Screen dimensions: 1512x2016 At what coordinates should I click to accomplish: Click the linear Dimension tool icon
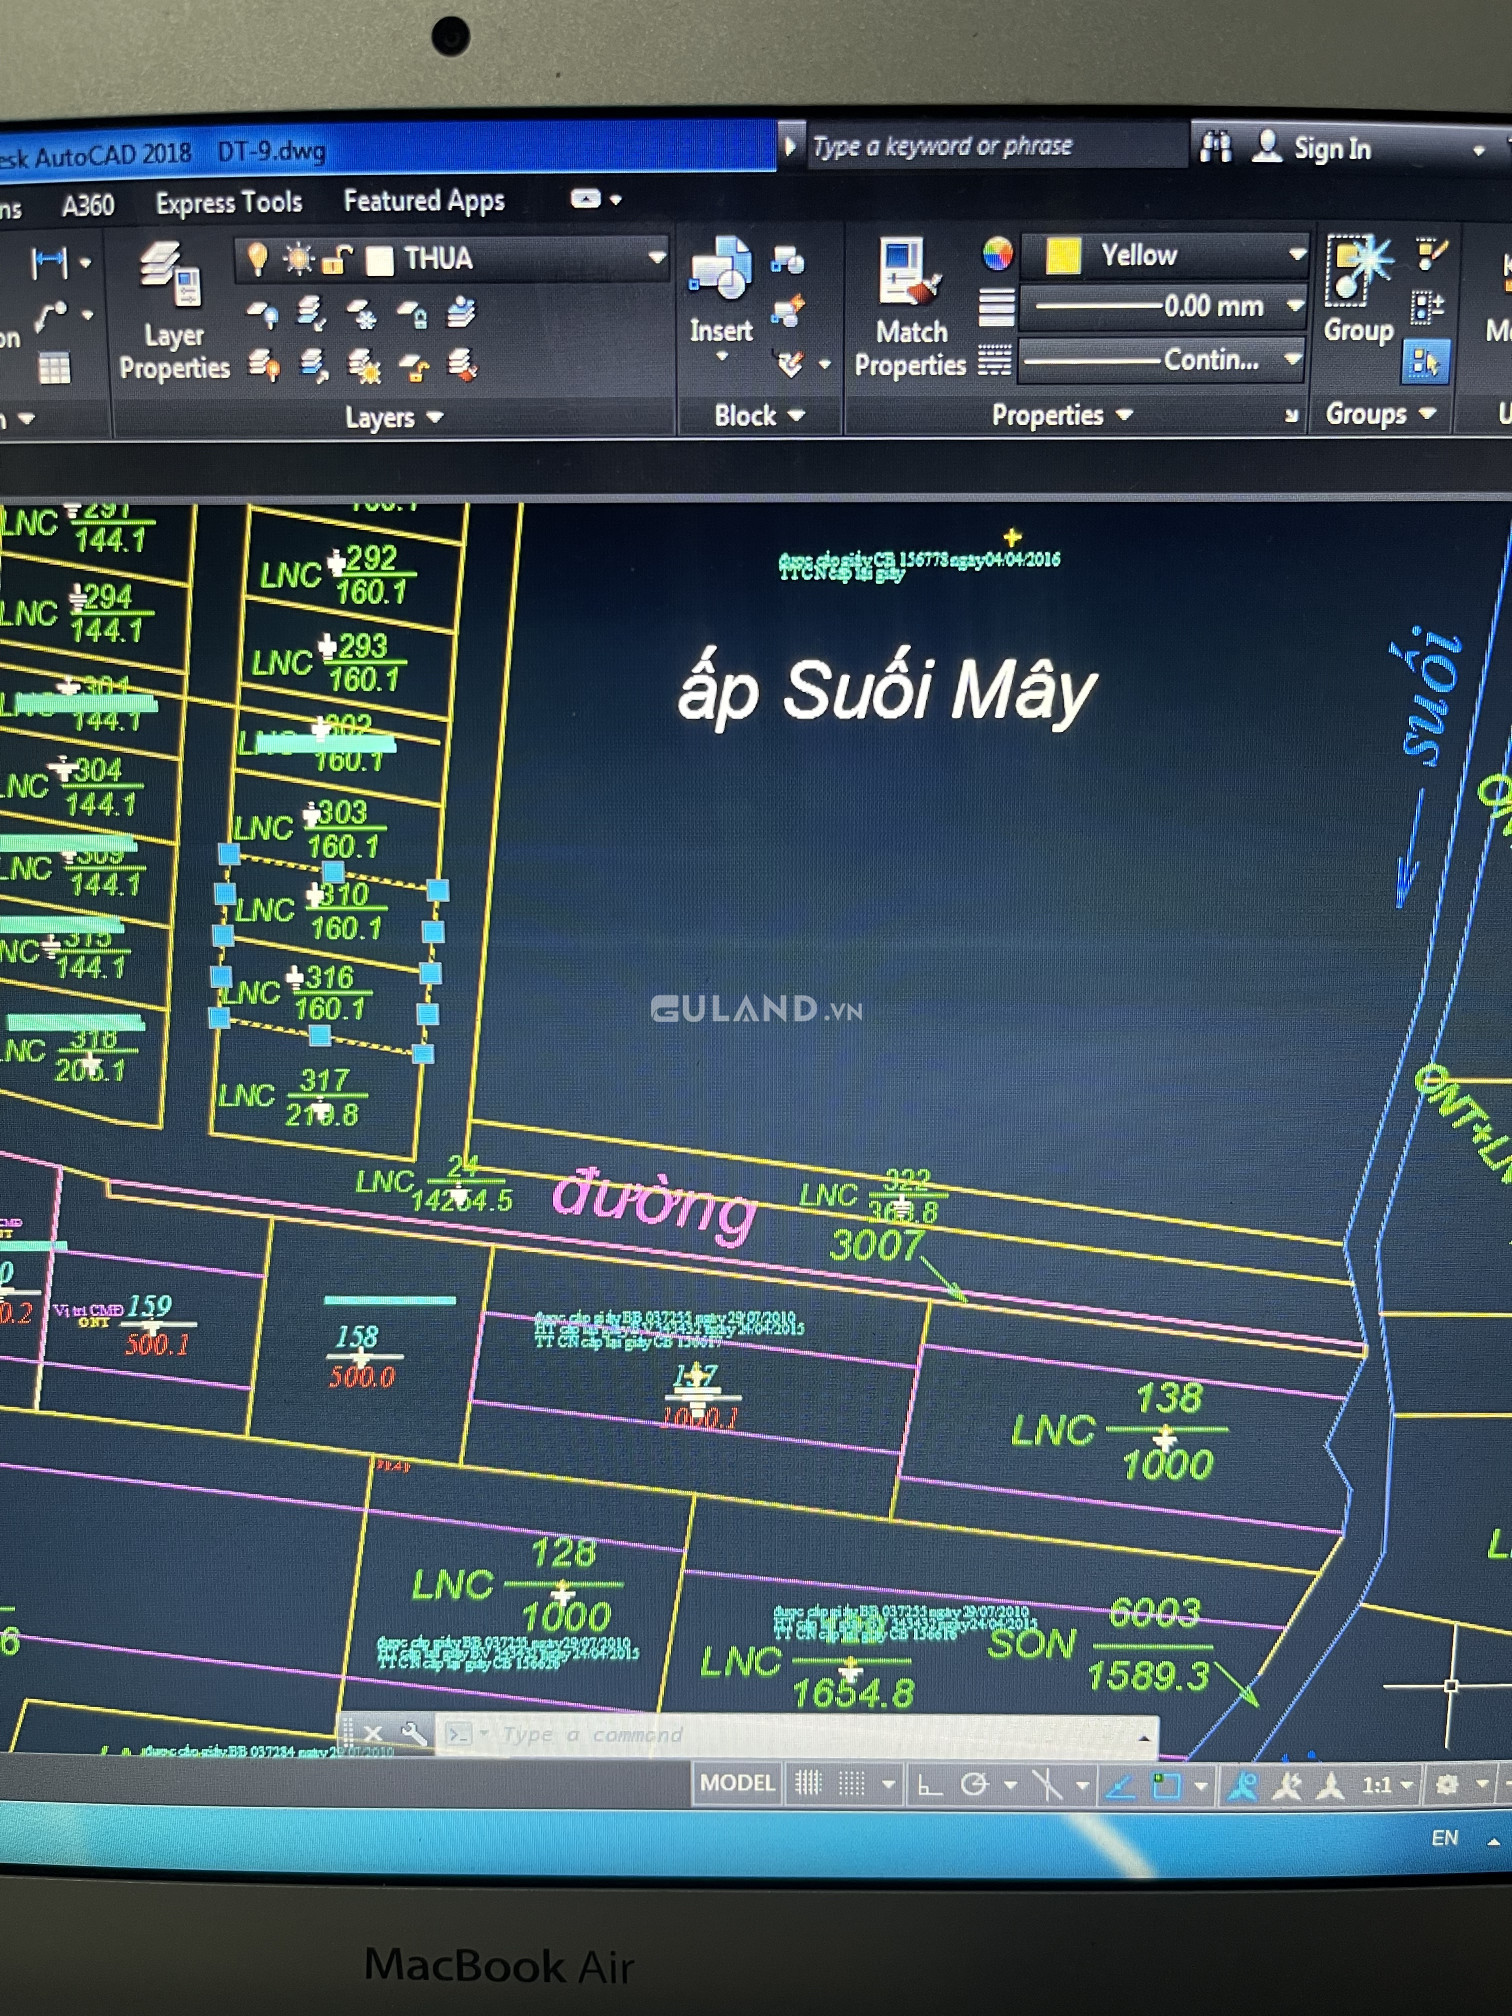pyautogui.click(x=50, y=263)
